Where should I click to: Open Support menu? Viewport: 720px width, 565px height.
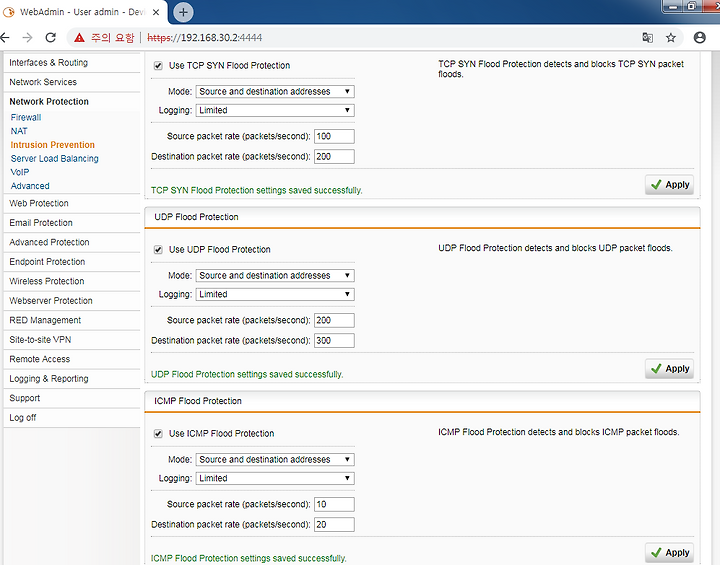coord(72,398)
